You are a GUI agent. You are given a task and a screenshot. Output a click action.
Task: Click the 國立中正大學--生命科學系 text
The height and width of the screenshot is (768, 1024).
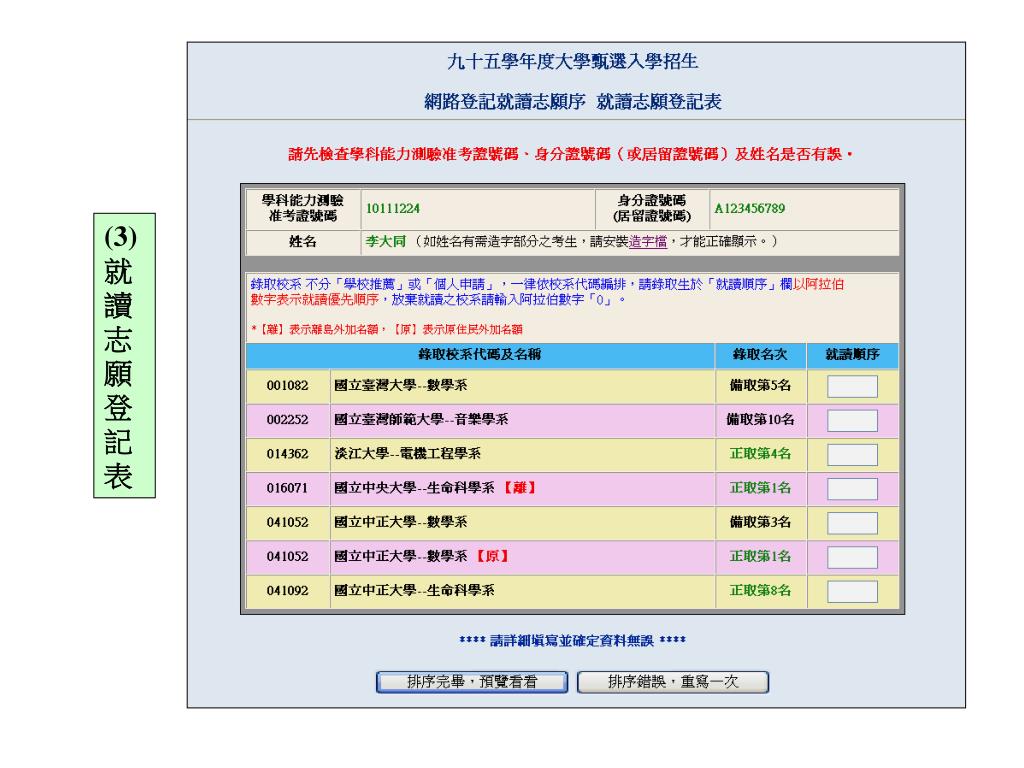coord(414,590)
